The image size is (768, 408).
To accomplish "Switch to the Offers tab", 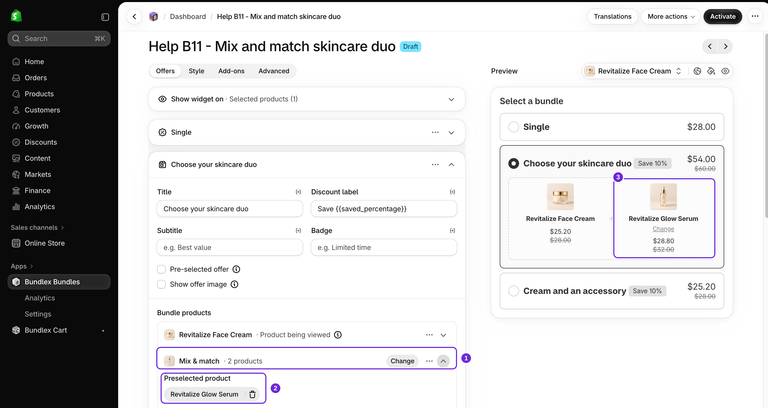I will [x=165, y=72].
